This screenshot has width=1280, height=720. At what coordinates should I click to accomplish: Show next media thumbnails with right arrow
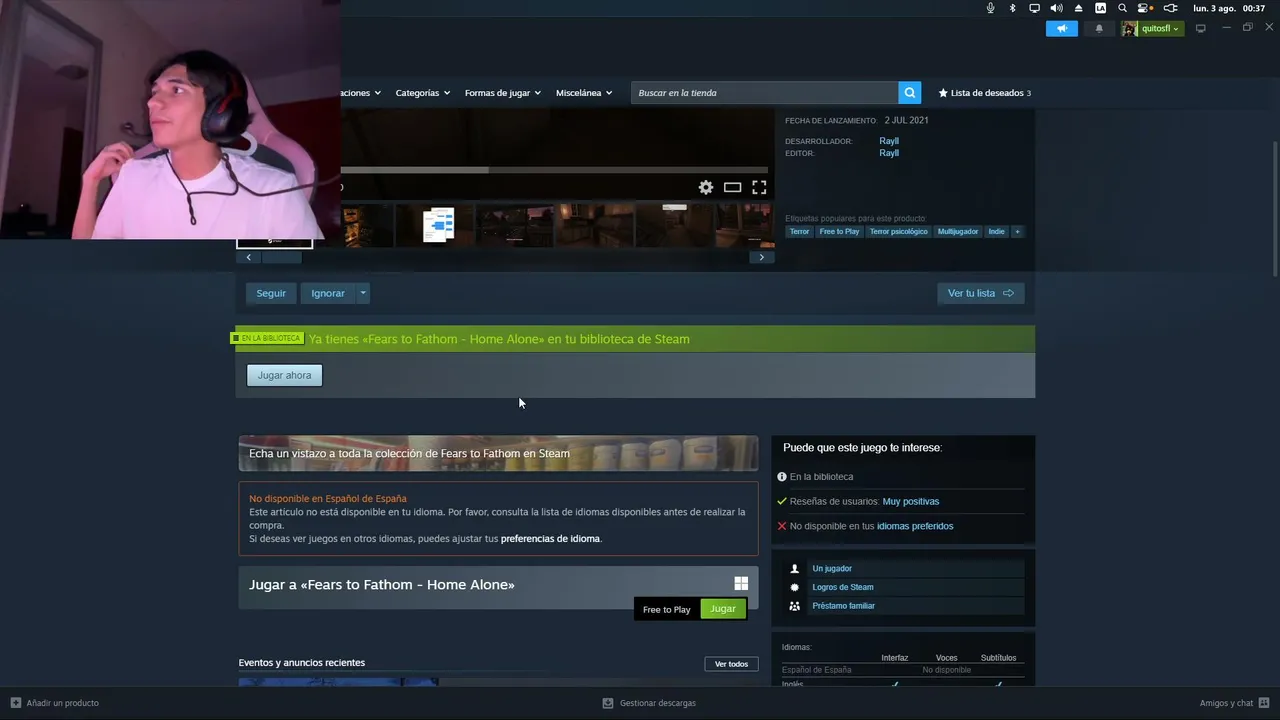coord(761,257)
